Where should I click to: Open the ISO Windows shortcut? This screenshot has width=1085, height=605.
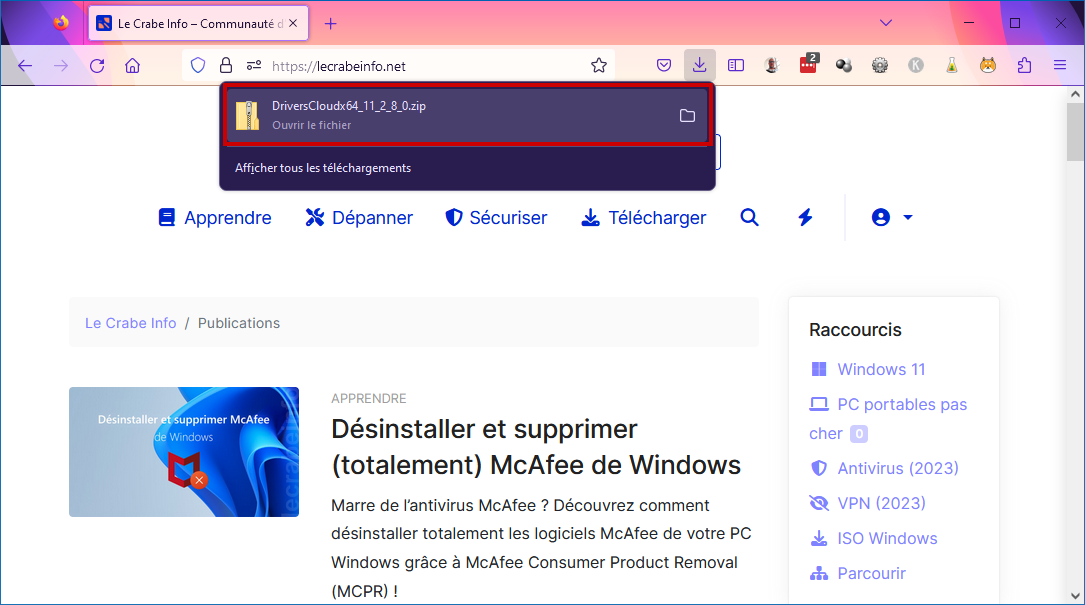click(x=873, y=539)
